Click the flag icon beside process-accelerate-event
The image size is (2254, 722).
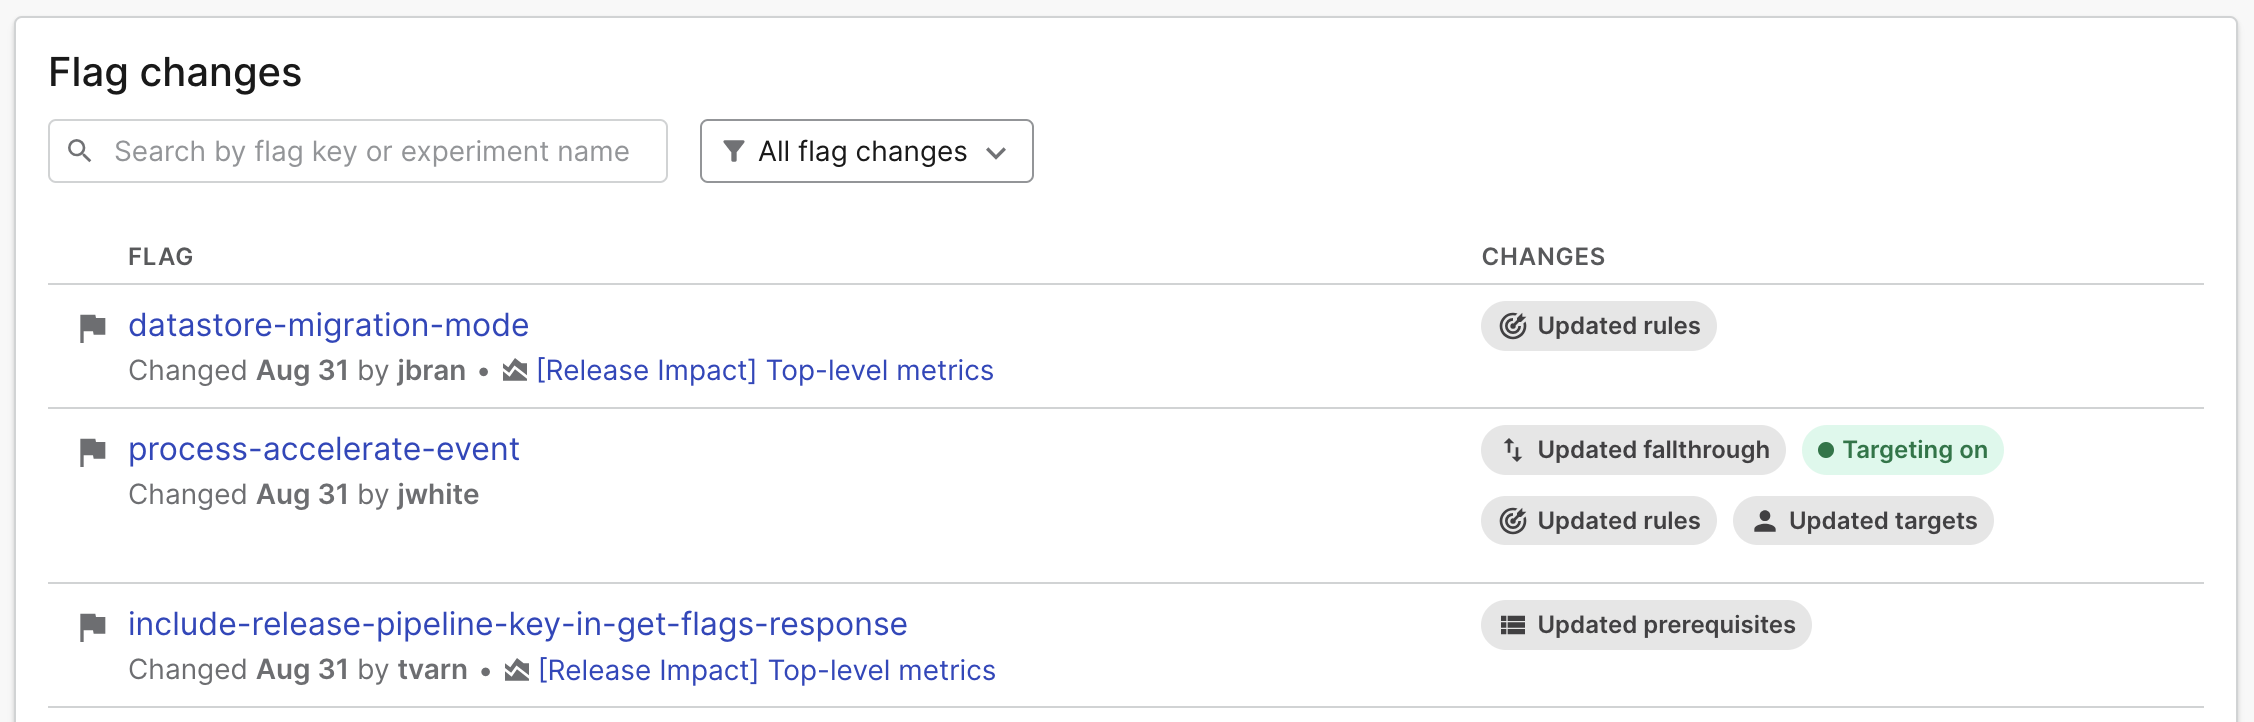click(x=93, y=450)
